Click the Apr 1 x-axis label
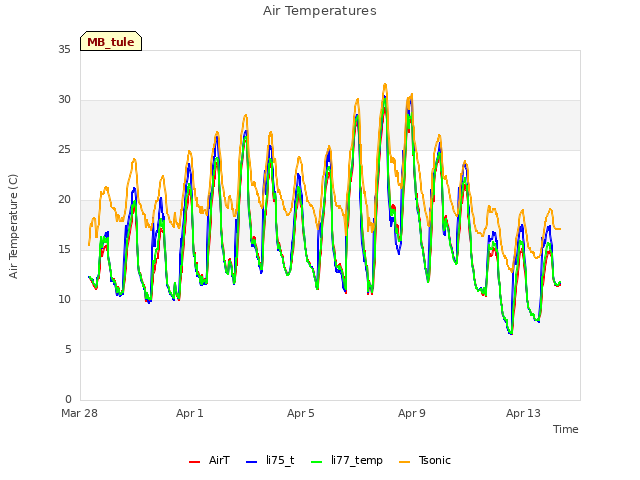This screenshot has height=480, width=640. click(190, 413)
